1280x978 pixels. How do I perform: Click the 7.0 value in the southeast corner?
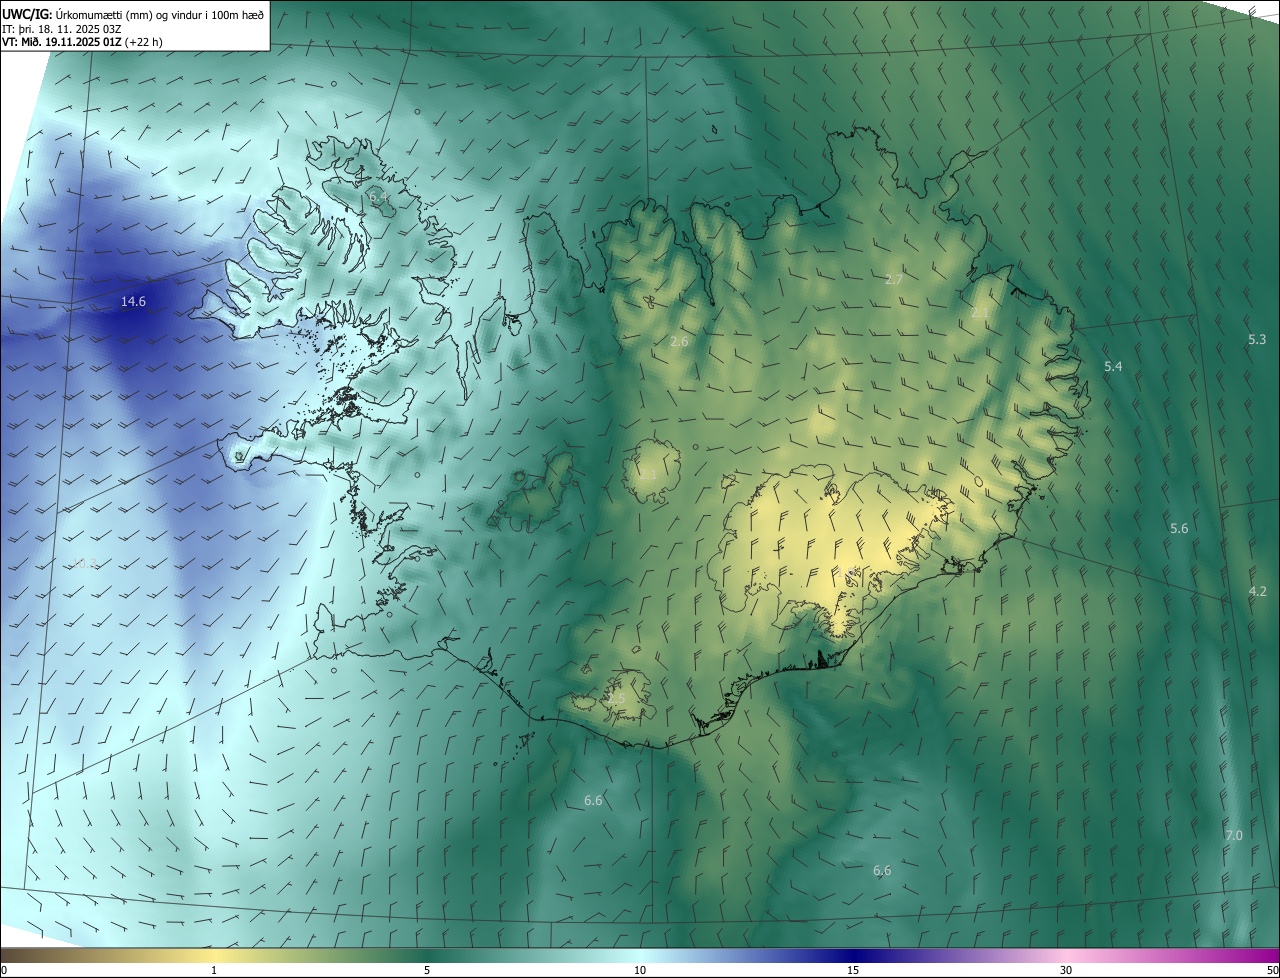coord(1233,835)
